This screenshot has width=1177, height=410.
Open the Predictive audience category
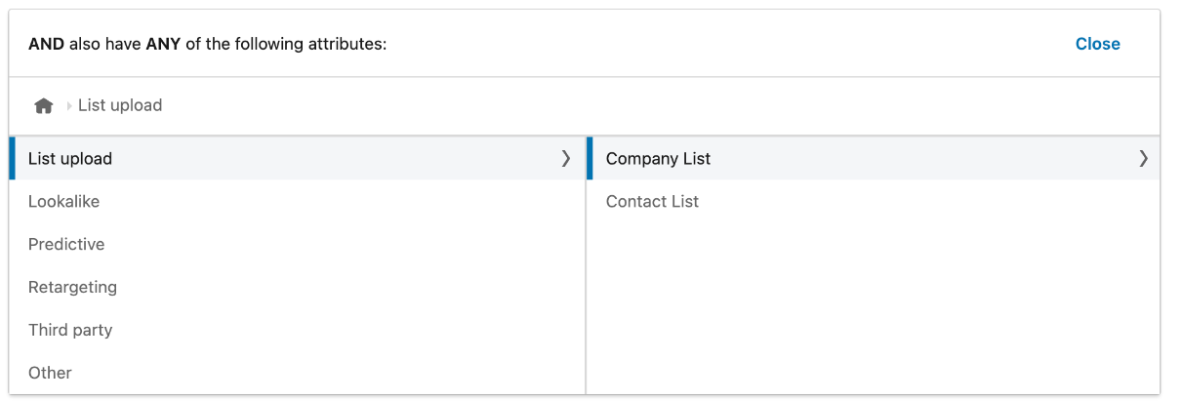[x=66, y=245]
